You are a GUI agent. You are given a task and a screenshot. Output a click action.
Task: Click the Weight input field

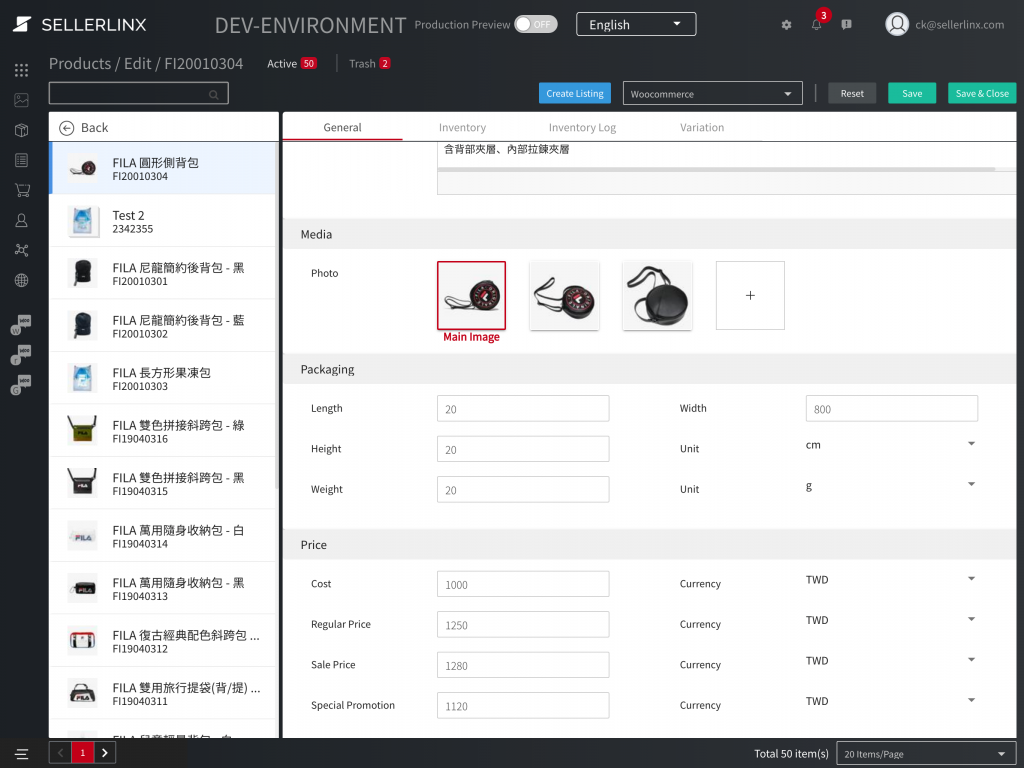coord(523,489)
